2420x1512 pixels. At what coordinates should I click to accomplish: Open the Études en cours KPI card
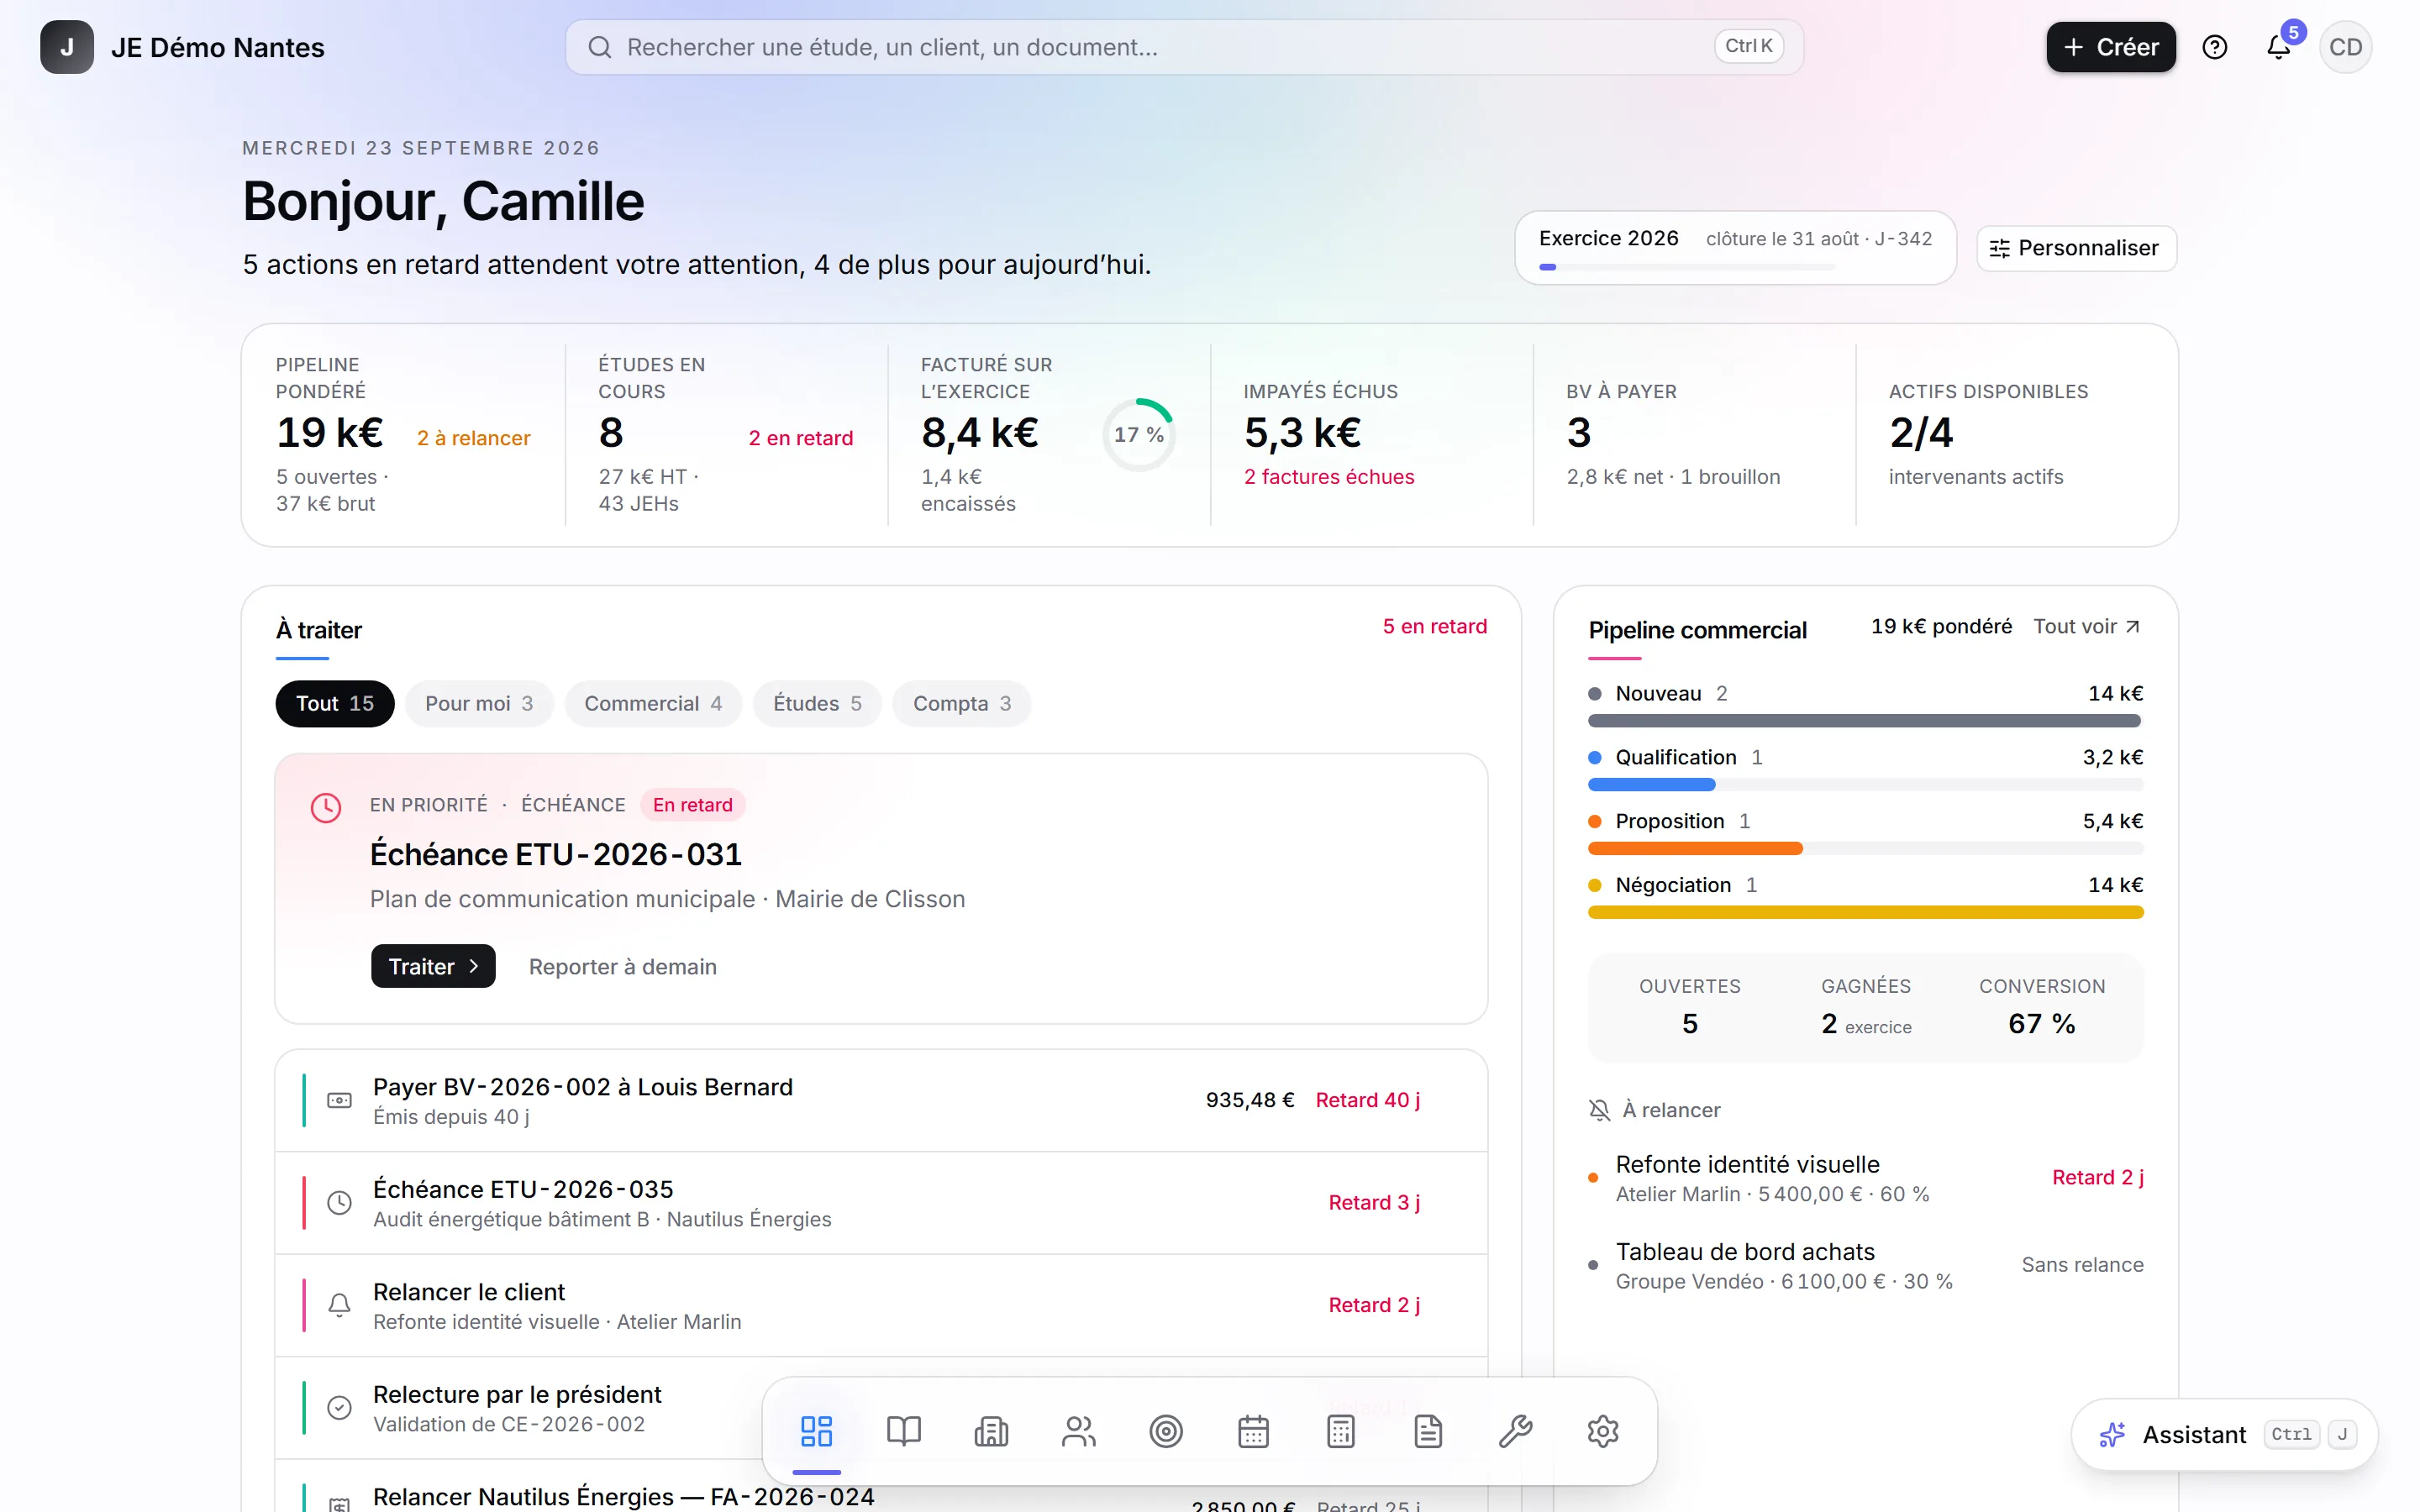726,434
